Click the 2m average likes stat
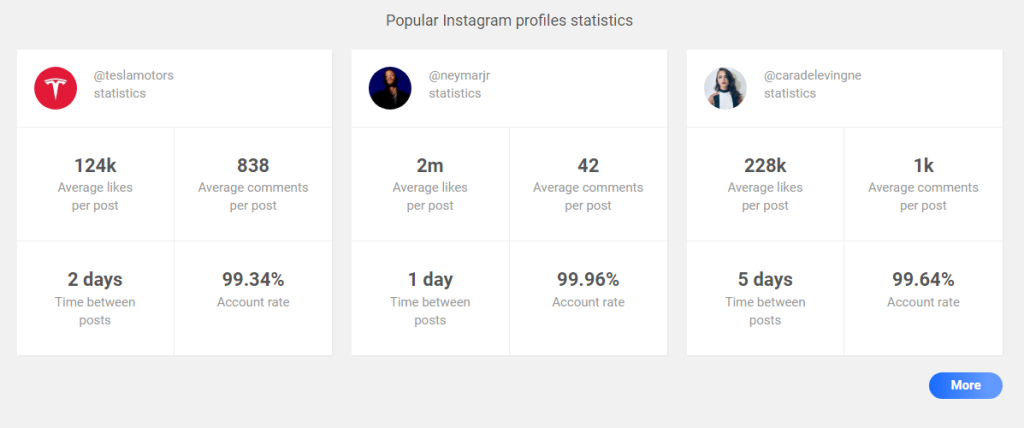The height and width of the screenshot is (428, 1024). 430,184
